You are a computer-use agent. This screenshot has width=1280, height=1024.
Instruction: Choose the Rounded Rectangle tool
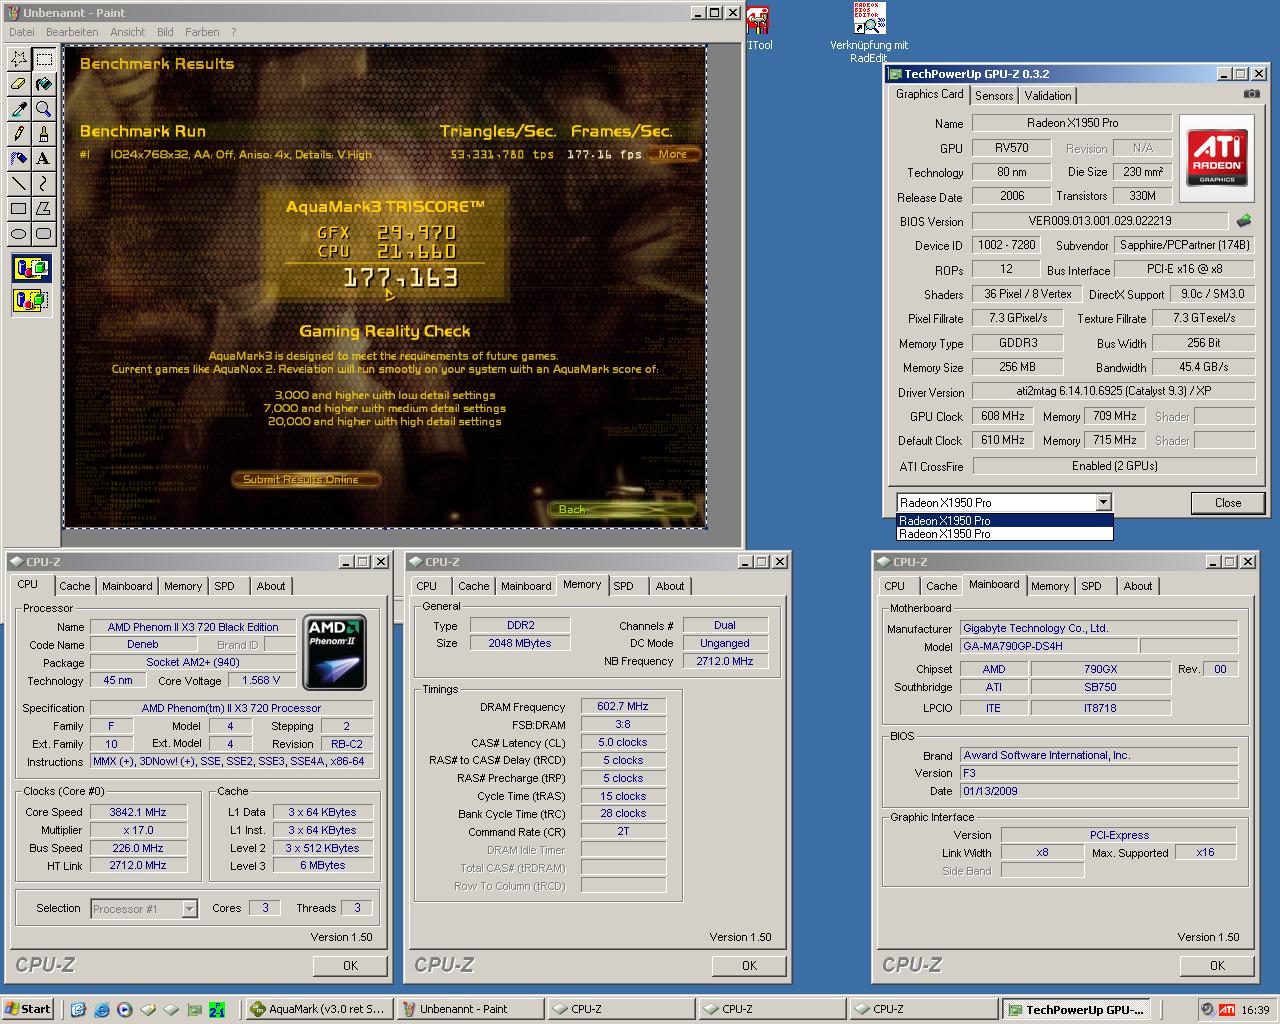(44, 233)
